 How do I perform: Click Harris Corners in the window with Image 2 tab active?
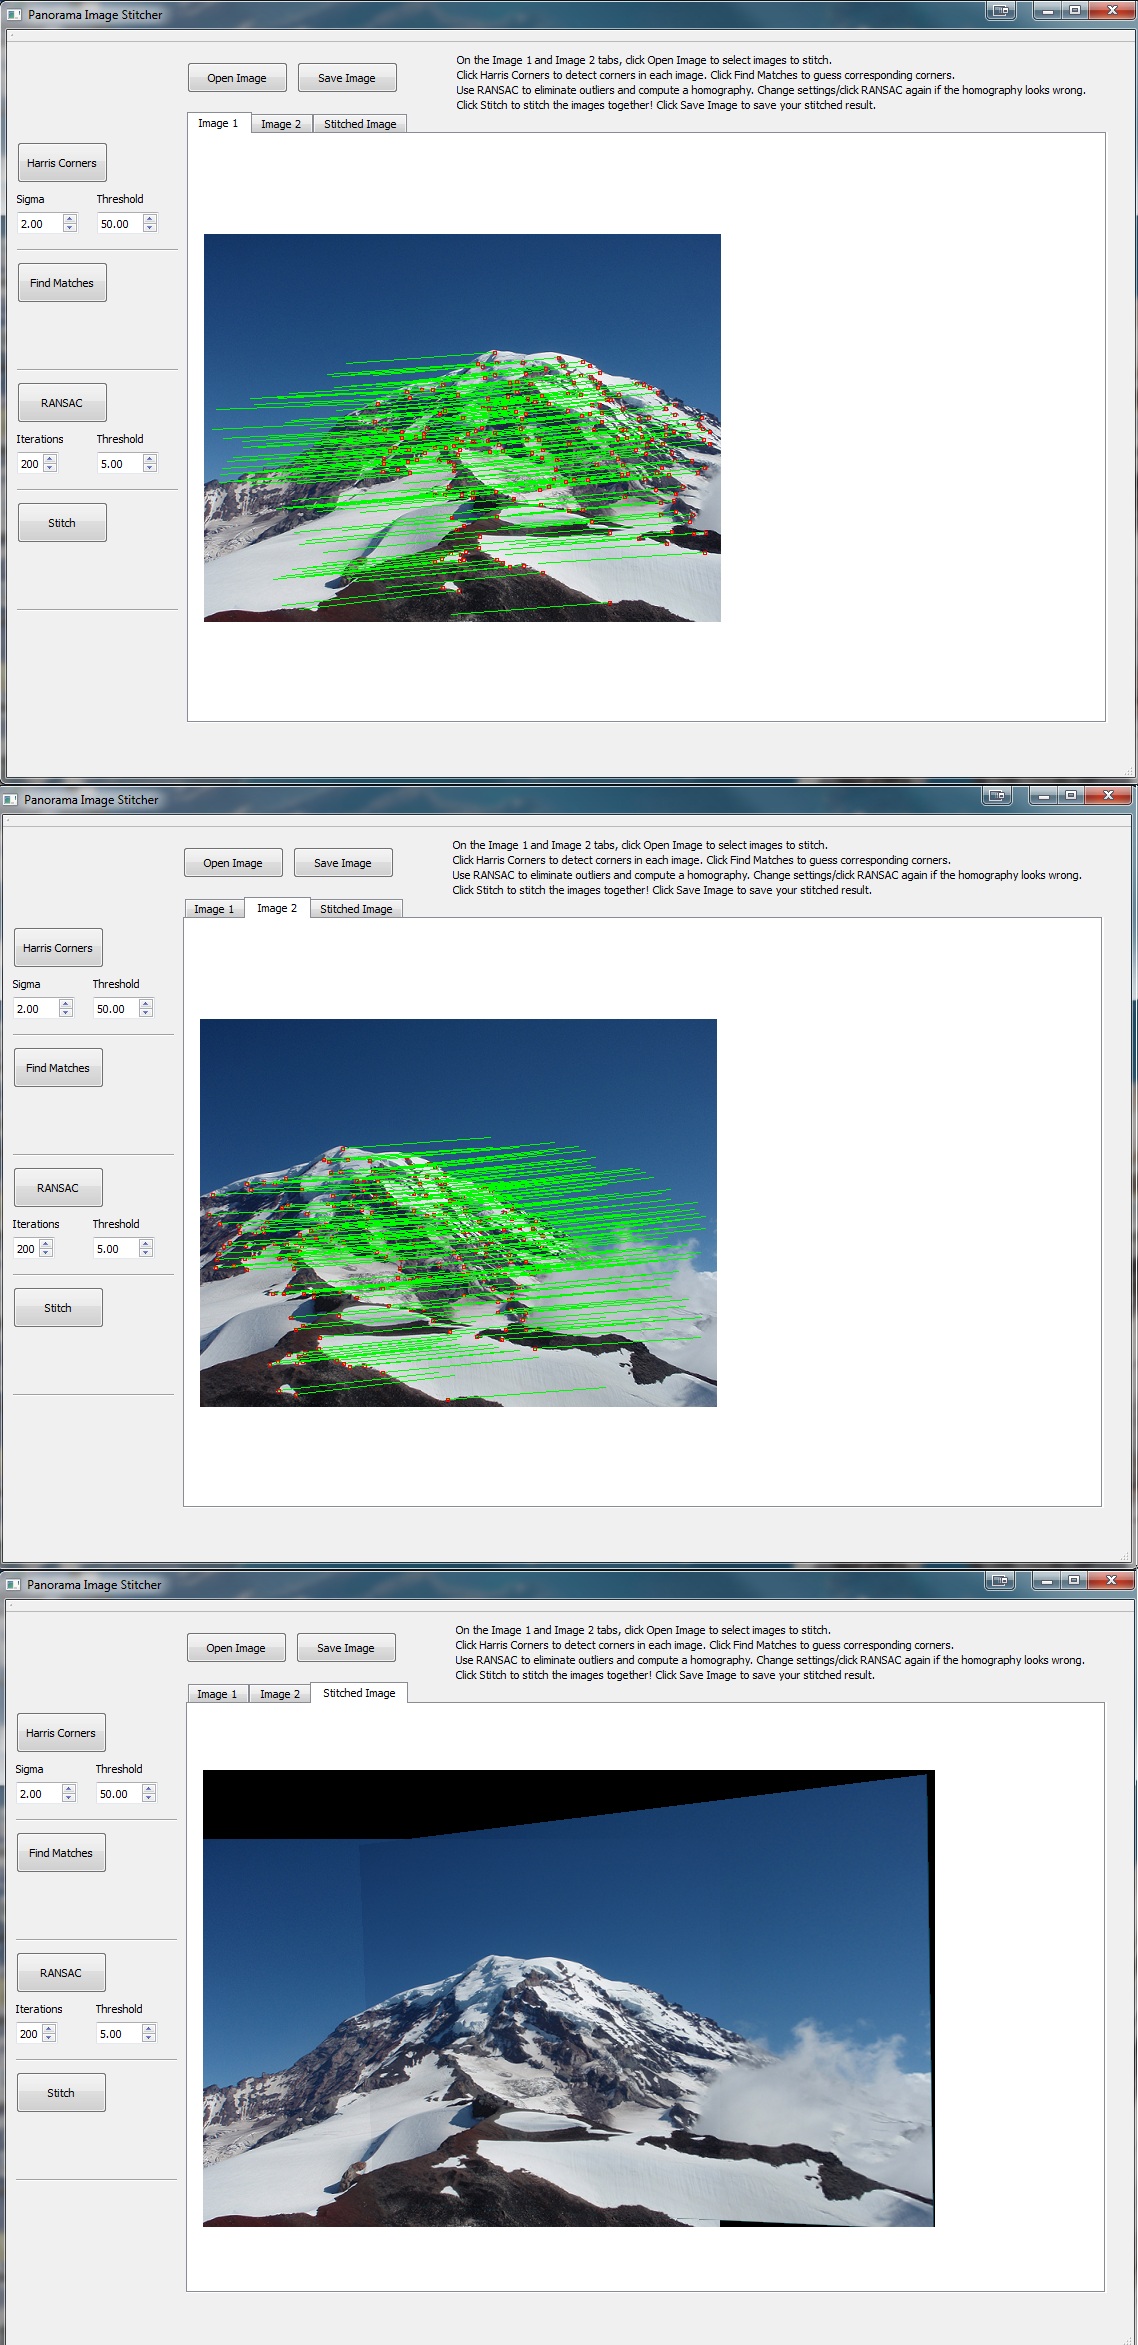(x=58, y=948)
